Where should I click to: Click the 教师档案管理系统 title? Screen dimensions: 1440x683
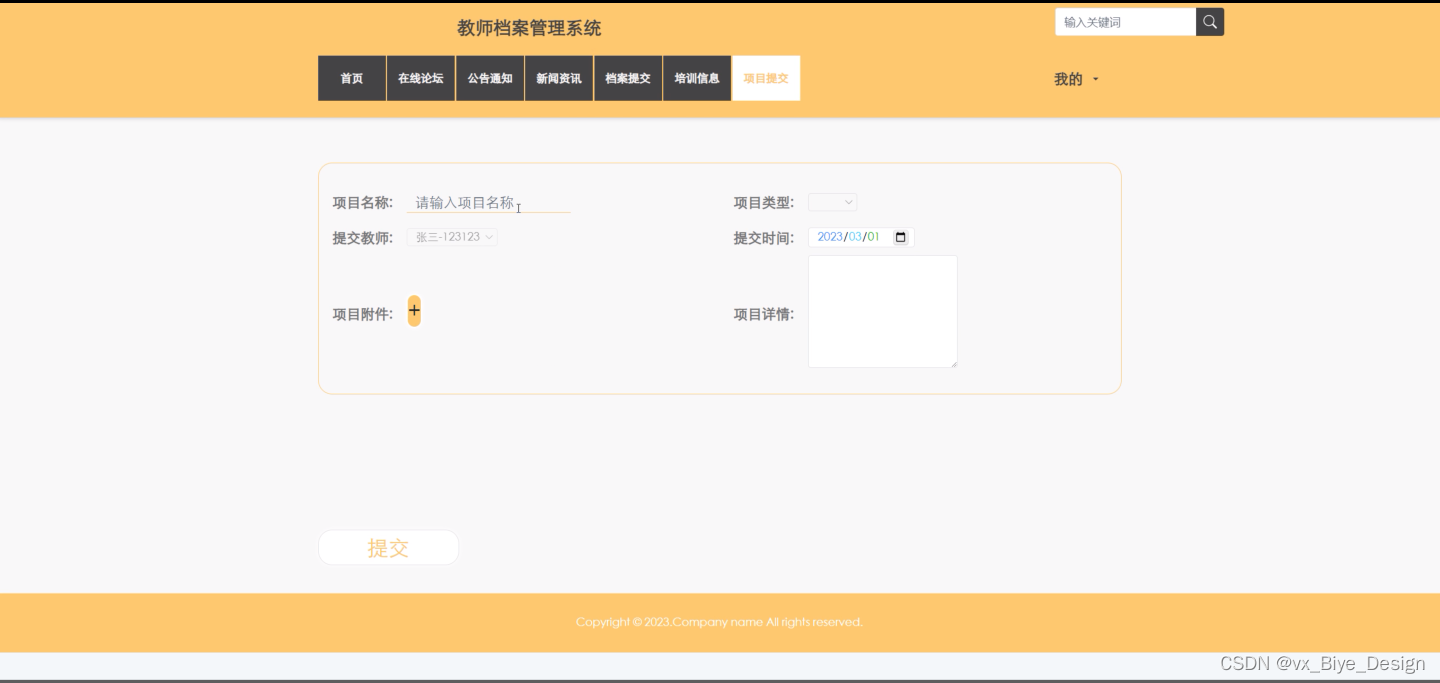pos(529,28)
